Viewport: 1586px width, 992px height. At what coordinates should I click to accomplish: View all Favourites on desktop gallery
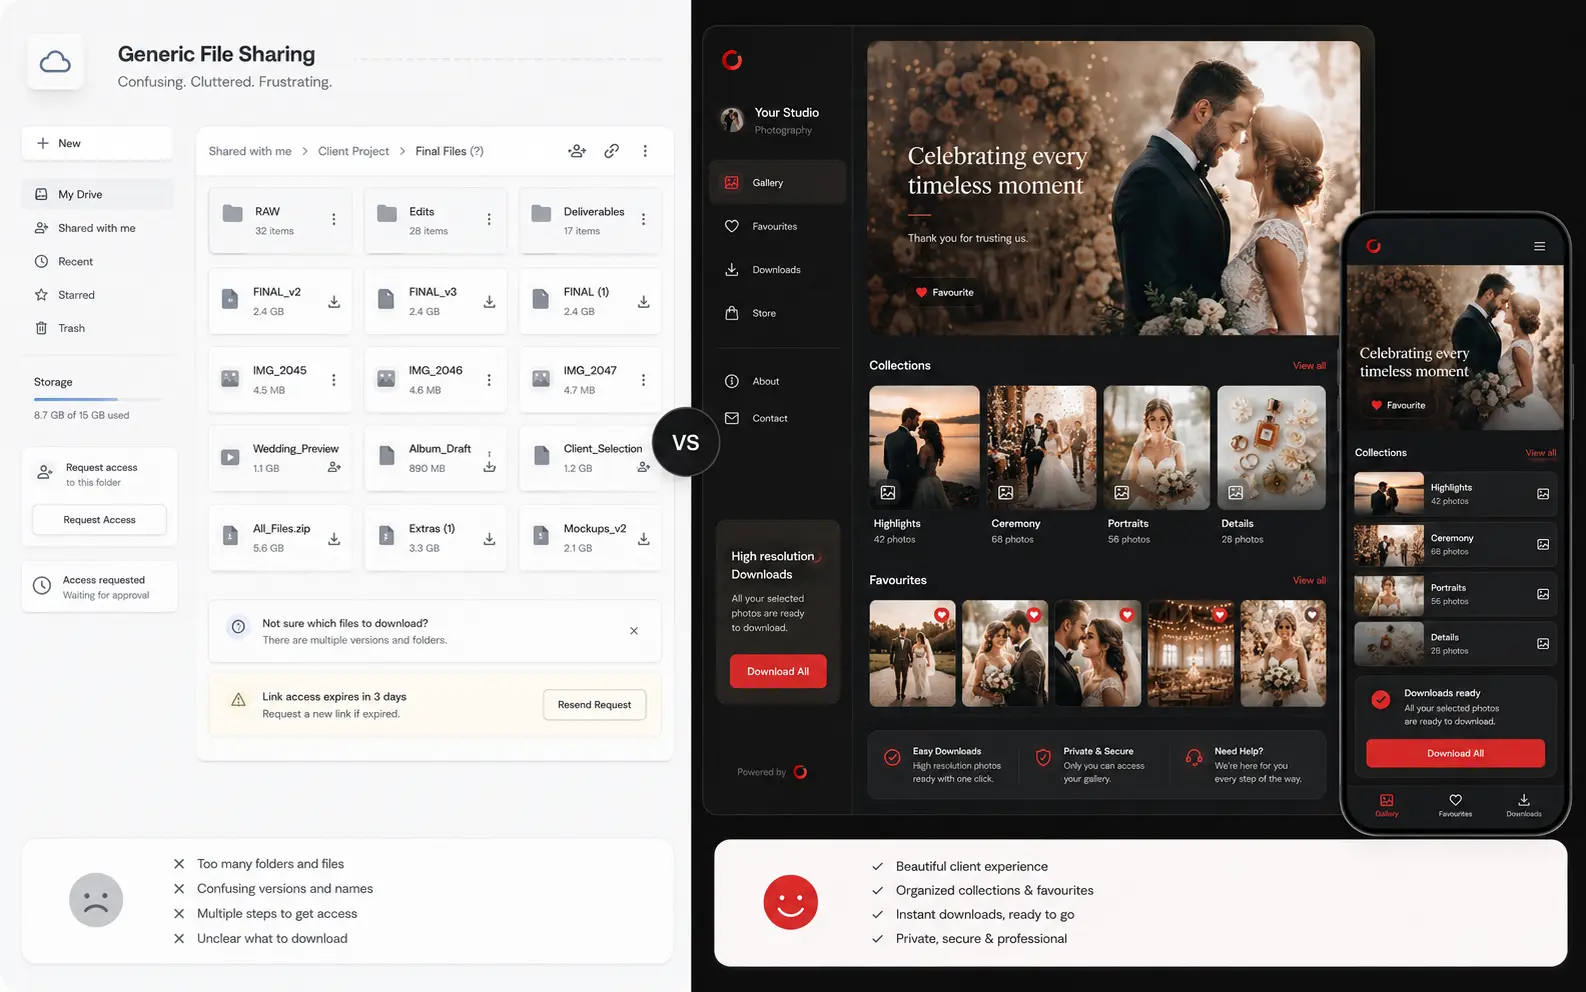point(1309,580)
